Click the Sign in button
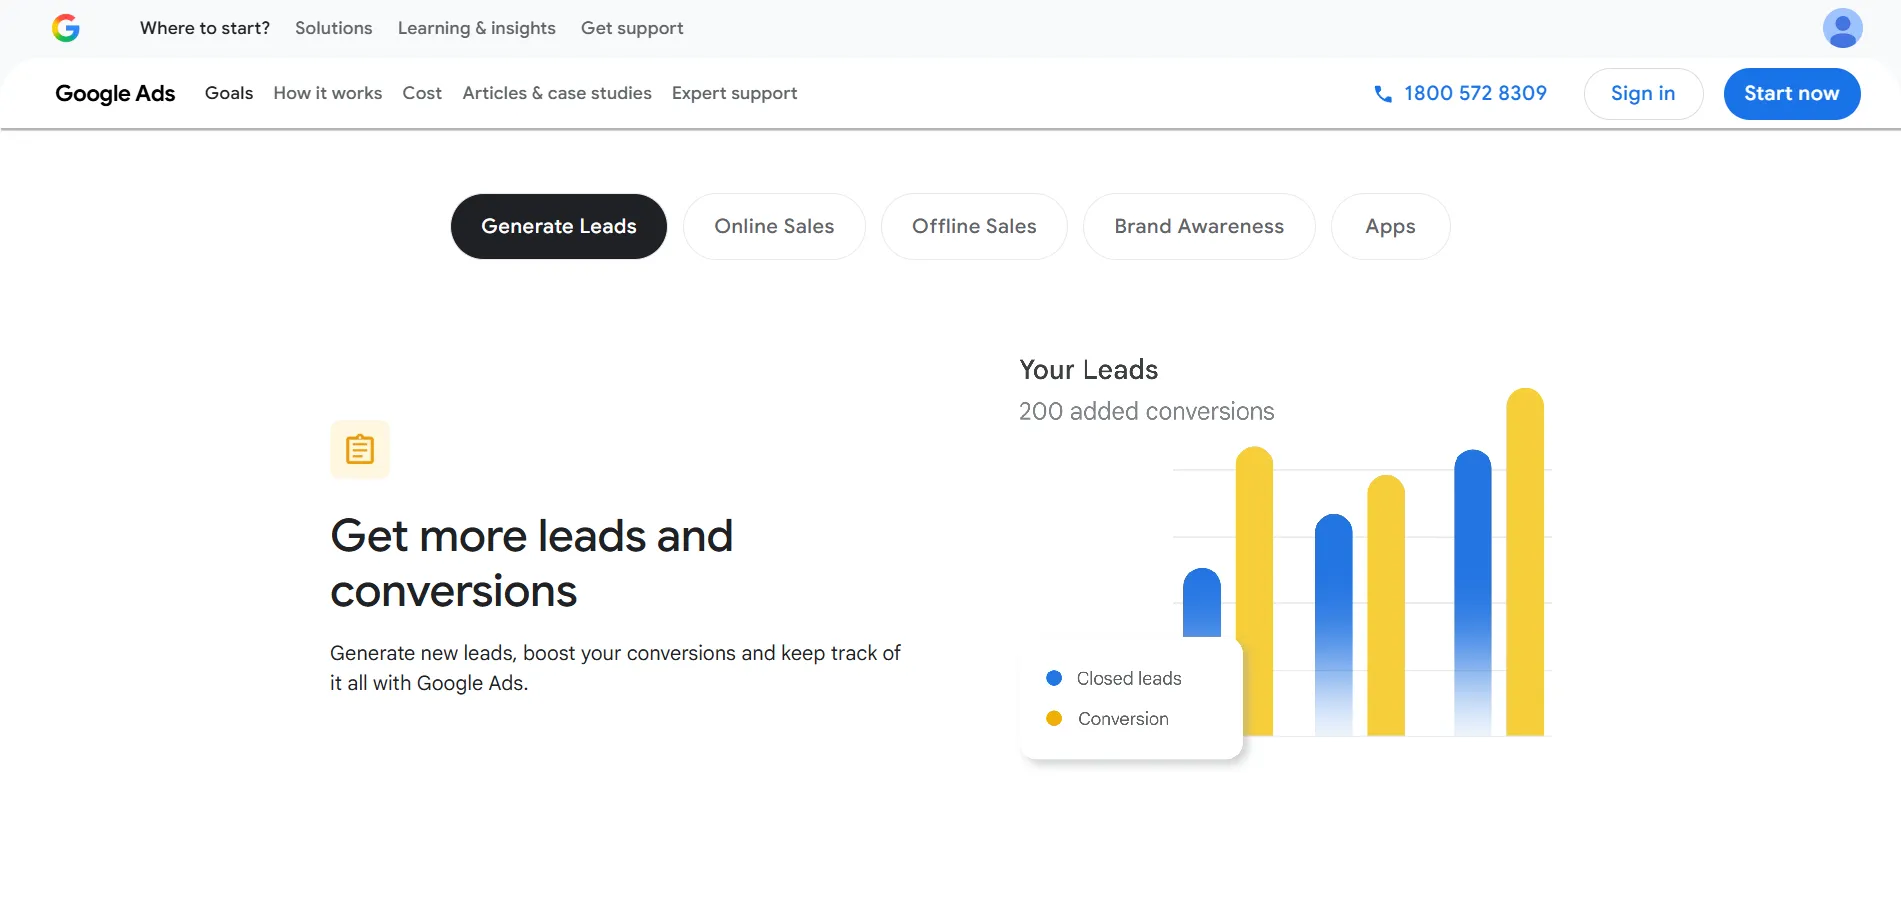The width and height of the screenshot is (1901, 907). tap(1643, 94)
